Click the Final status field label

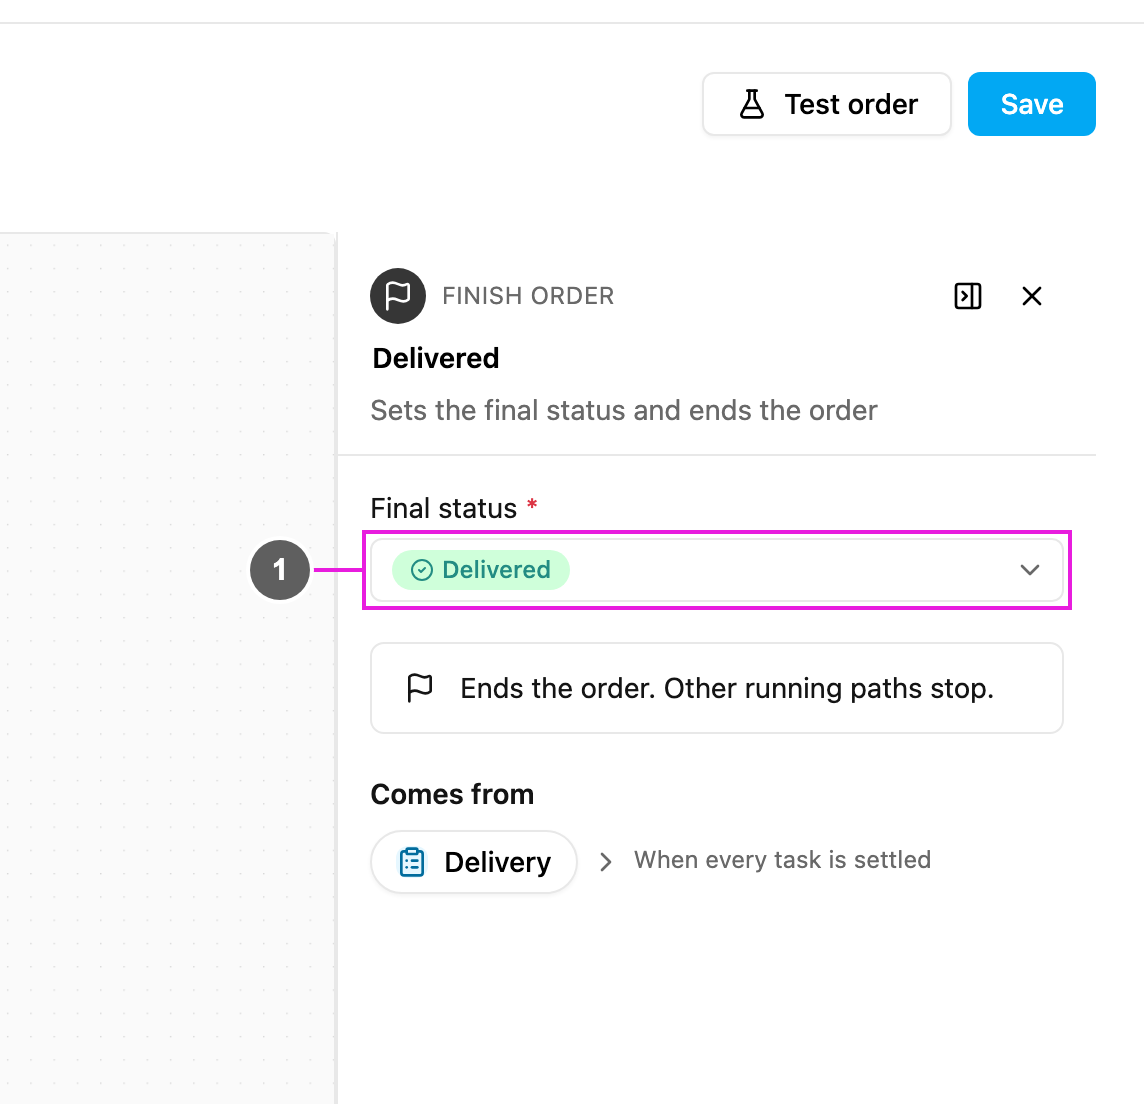tap(444, 508)
